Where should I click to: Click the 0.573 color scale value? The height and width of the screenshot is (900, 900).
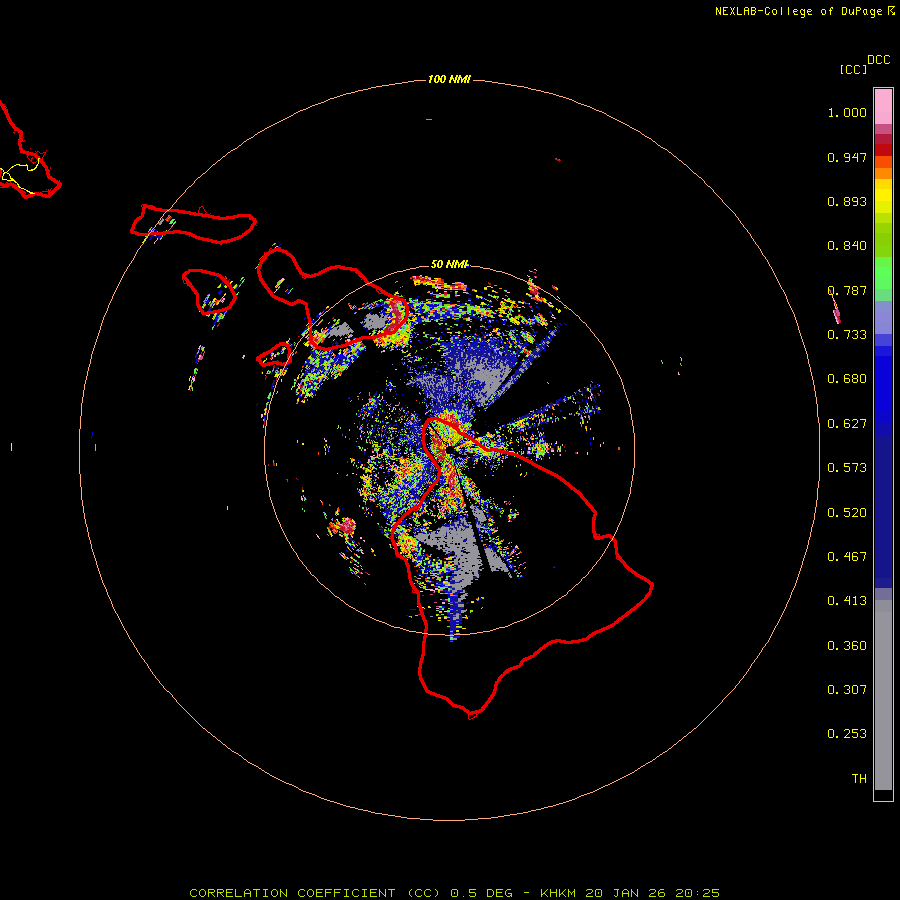click(847, 468)
